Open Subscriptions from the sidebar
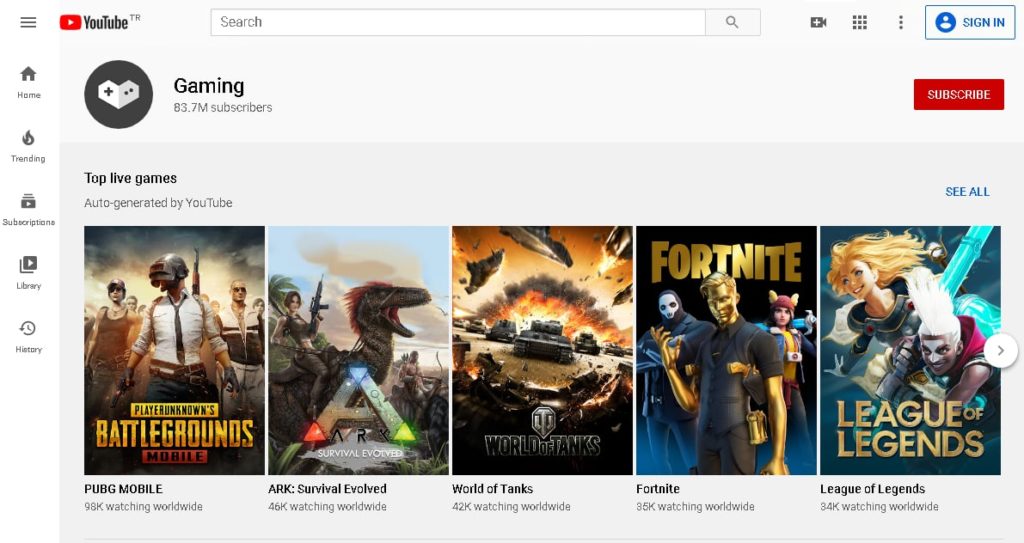1024x543 pixels. pyautogui.click(x=28, y=209)
